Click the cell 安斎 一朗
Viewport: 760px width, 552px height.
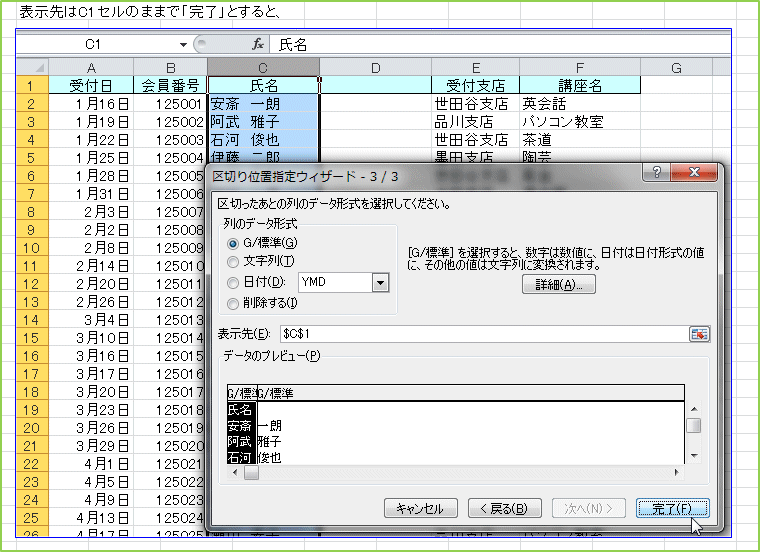(x=263, y=104)
